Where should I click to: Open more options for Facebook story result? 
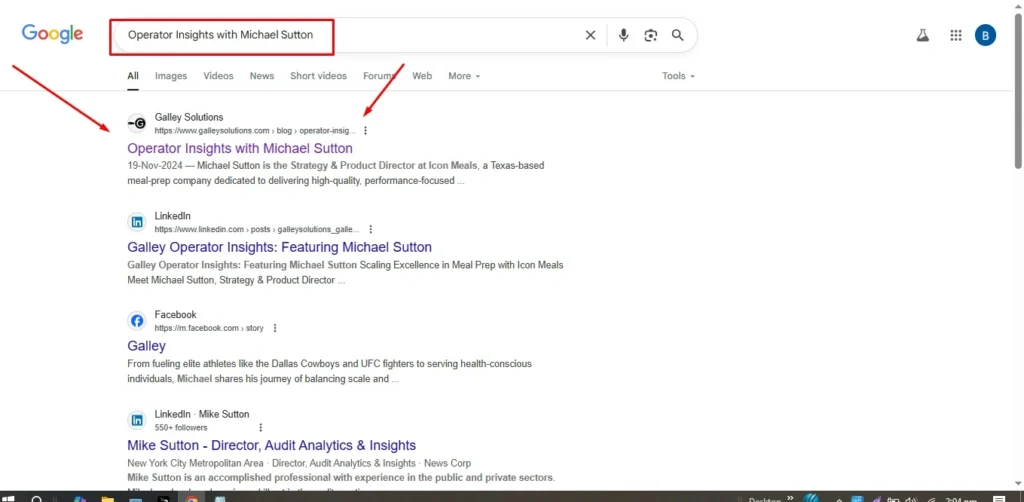(x=275, y=328)
